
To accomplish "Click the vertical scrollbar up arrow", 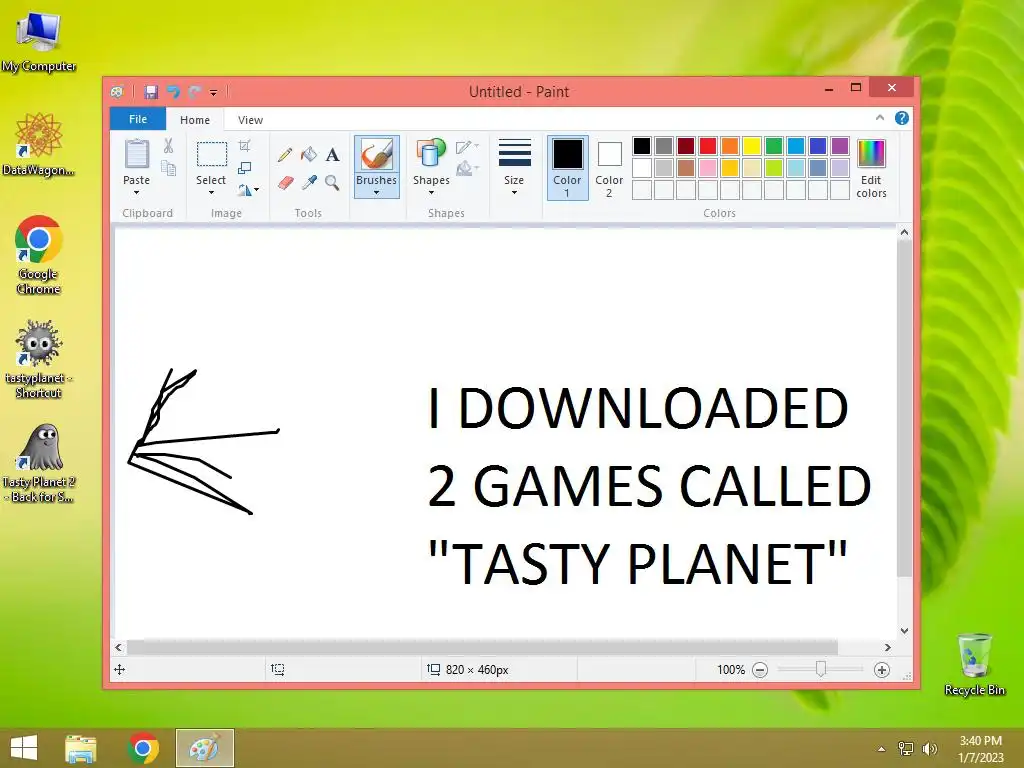I will (x=904, y=232).
